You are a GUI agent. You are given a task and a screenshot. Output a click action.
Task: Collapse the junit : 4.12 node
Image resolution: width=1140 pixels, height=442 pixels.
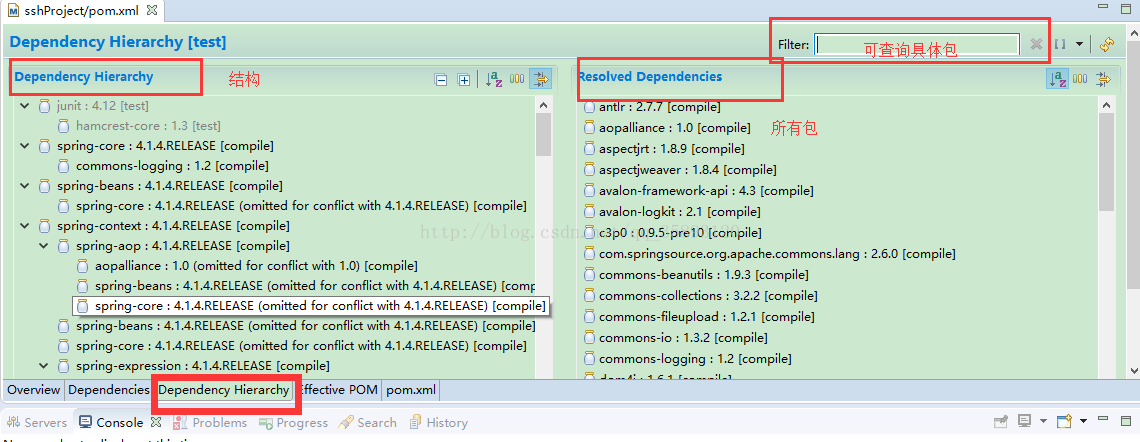pos(25,106)
